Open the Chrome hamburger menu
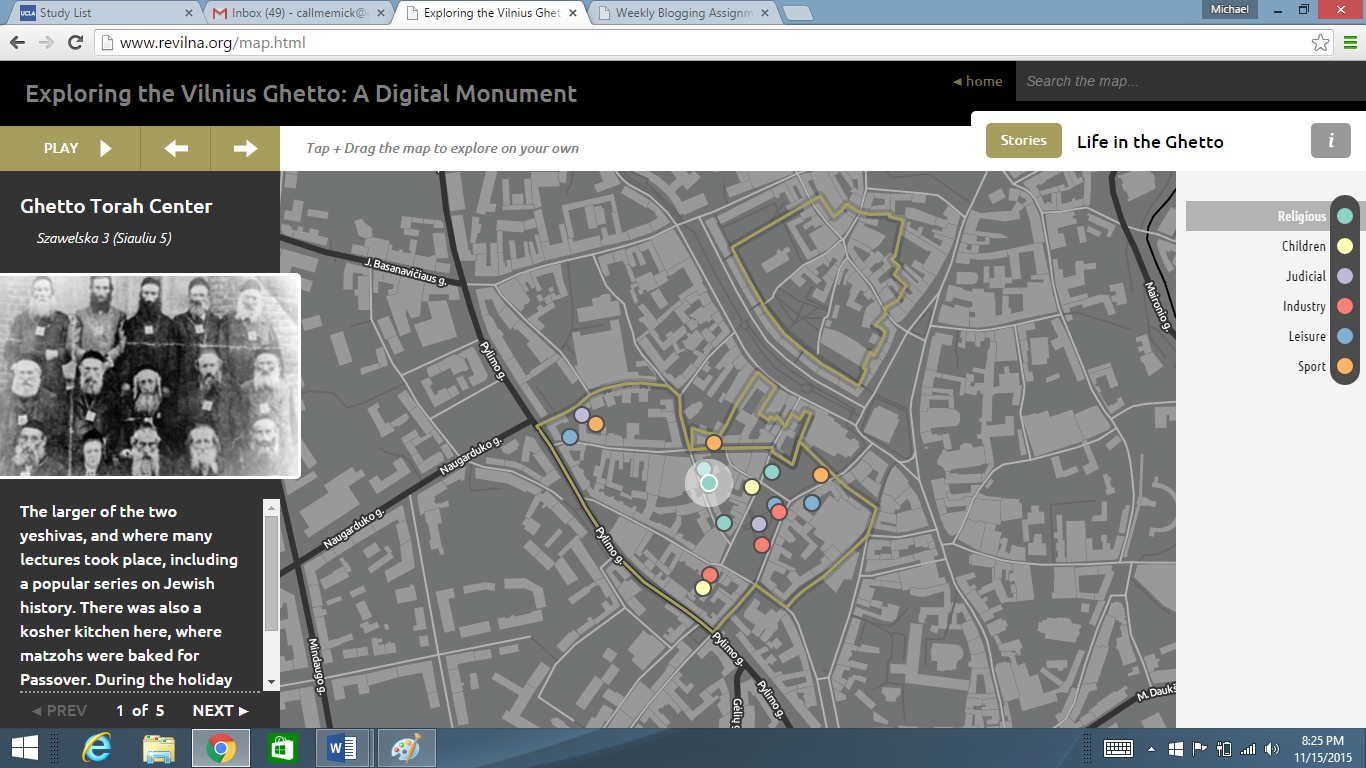The image size is (1366, 768). pos(1349,43)
